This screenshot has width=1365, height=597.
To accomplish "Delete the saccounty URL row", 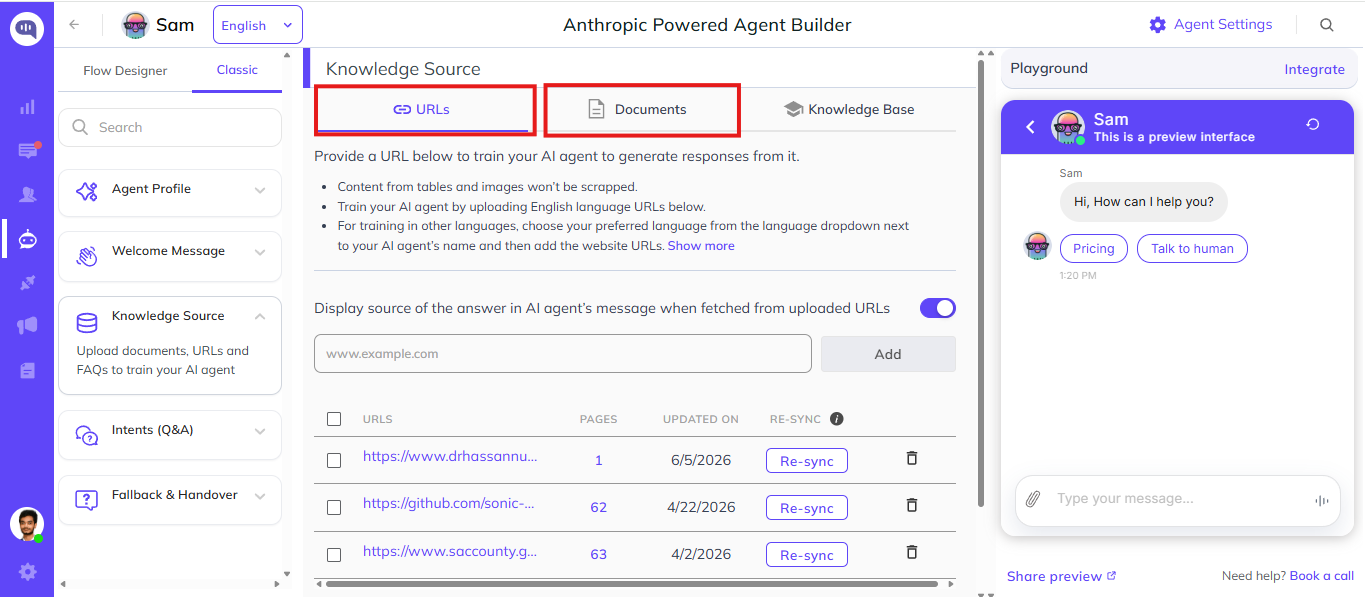I will coord(912,552).
